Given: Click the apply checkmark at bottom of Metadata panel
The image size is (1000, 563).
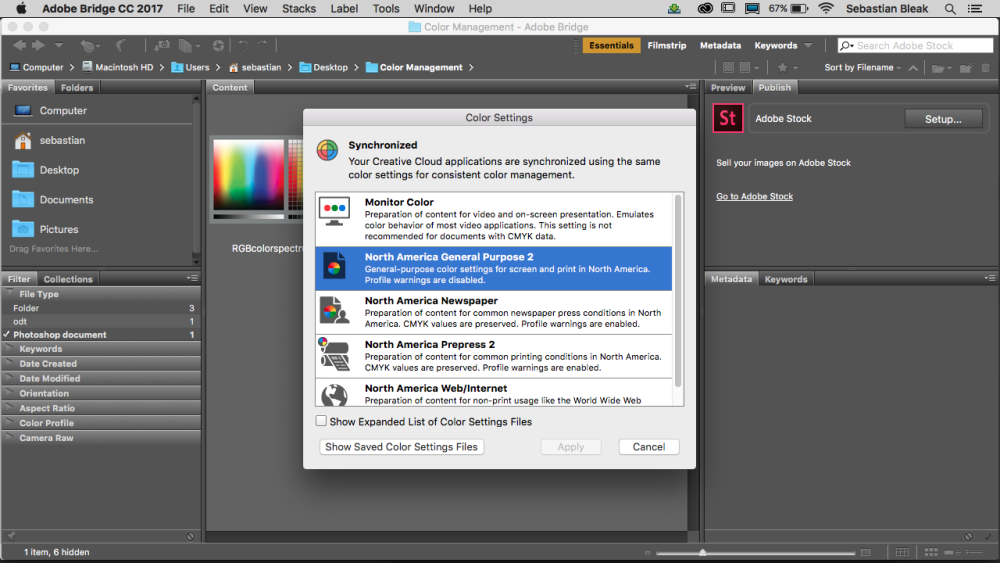Looking at the screenshot, I should [x=988, y=536].
